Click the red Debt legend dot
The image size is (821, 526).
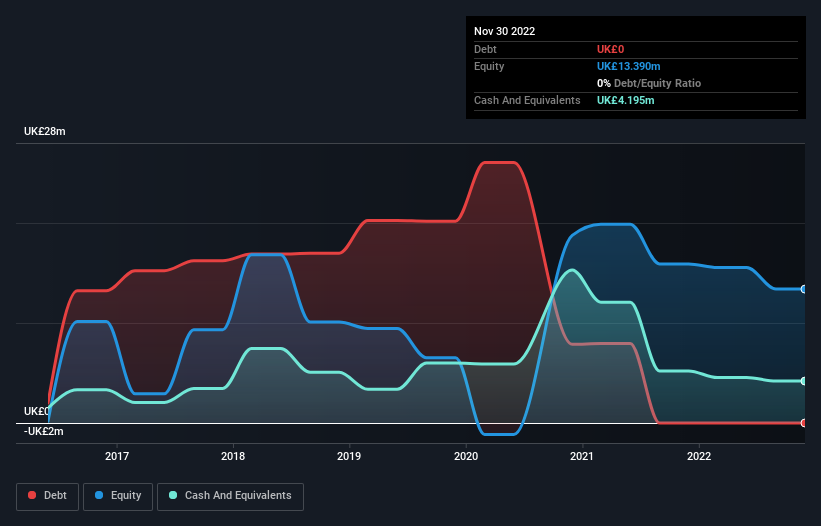coord(32,495)
